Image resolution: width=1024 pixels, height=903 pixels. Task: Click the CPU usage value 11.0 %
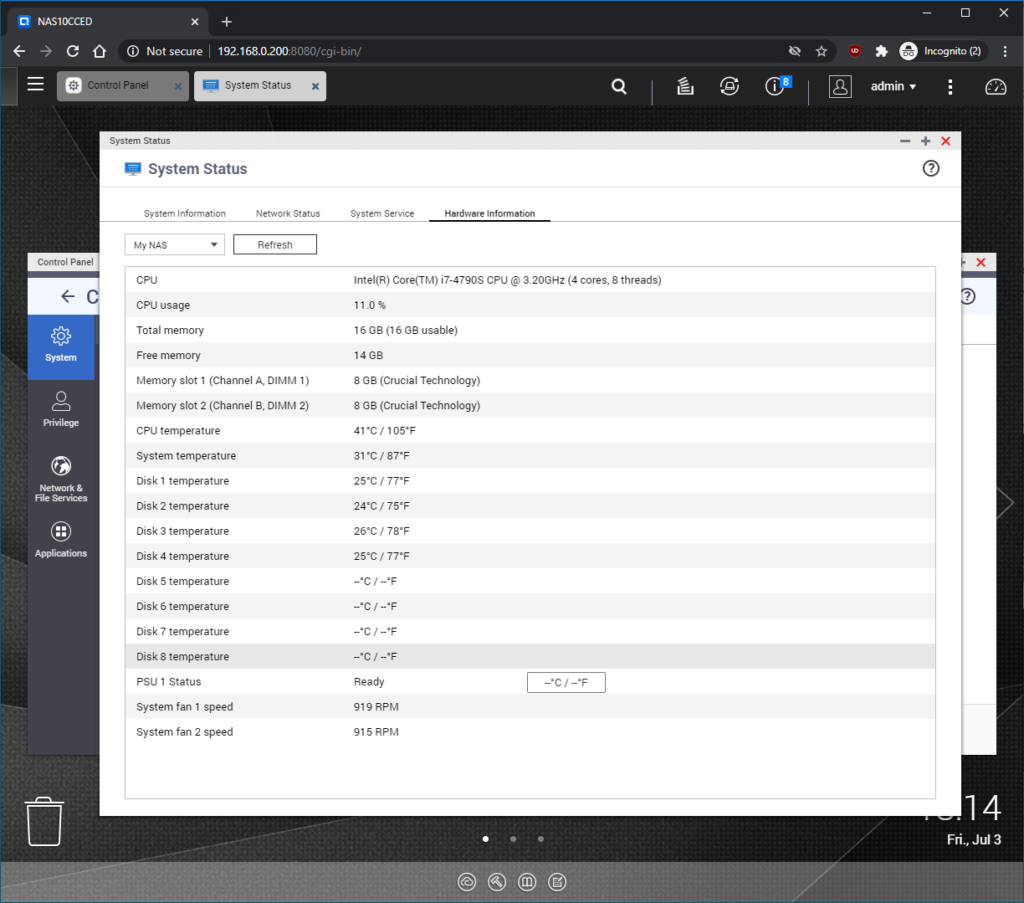pyautogui.click(x=370, y=305)
